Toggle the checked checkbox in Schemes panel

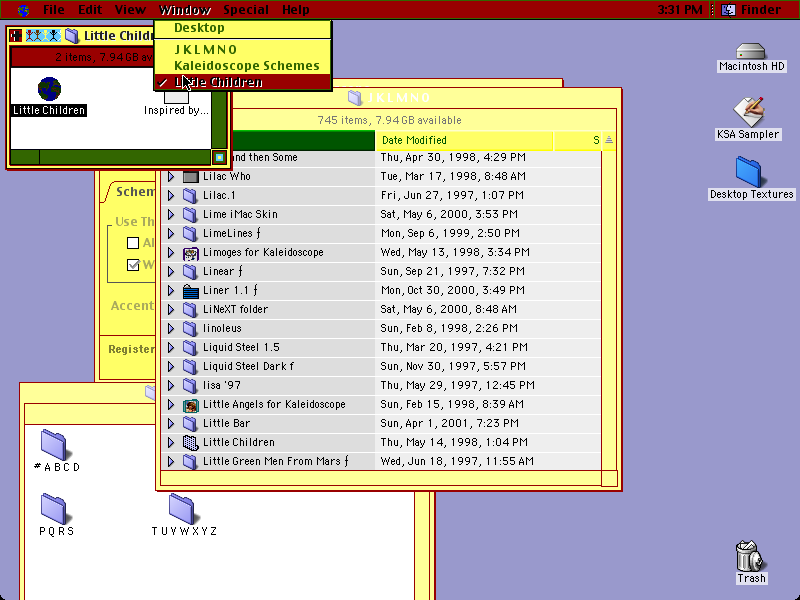[x=133, y=265]
